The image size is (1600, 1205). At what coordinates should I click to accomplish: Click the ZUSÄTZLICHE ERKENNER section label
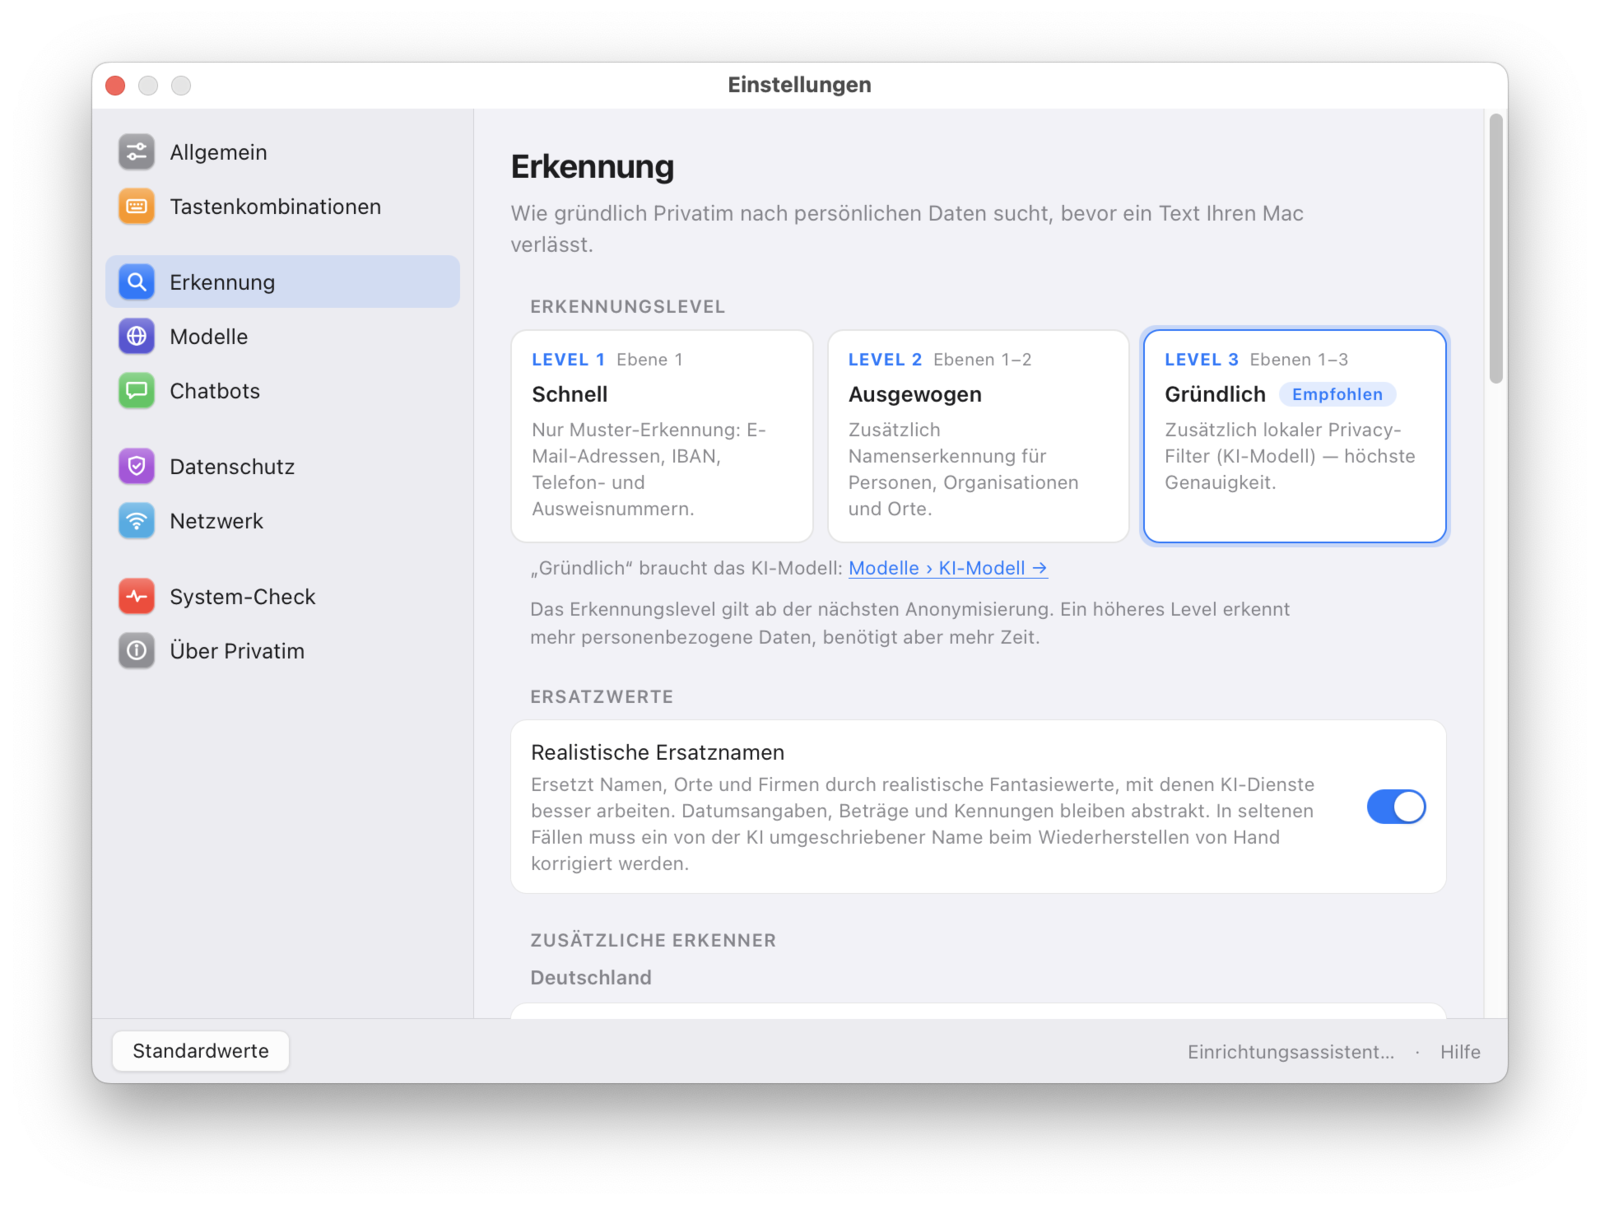(x=653, y=941)
